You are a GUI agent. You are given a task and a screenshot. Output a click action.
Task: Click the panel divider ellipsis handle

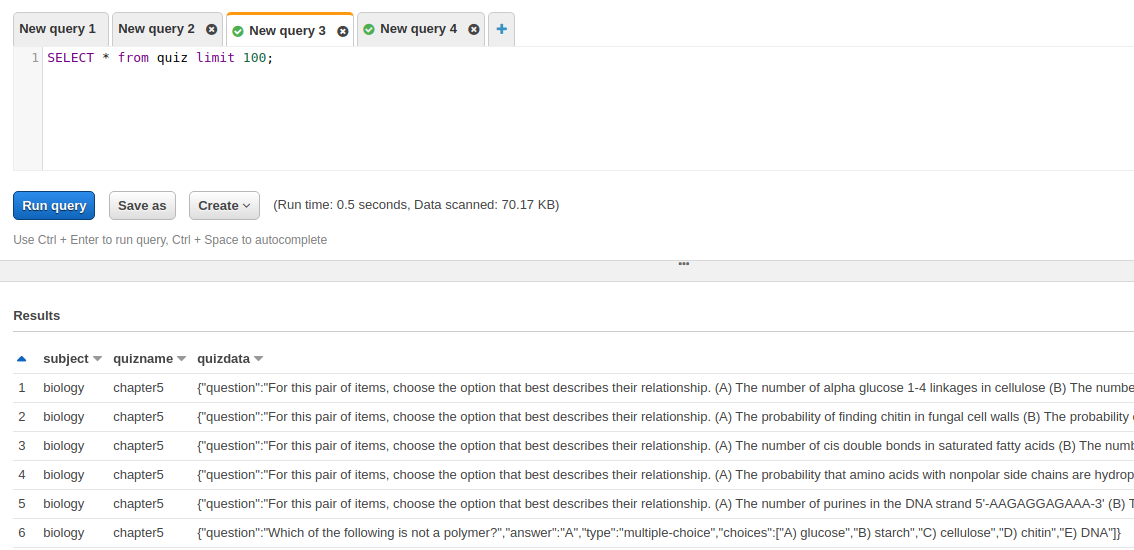(x=683, y=264)
